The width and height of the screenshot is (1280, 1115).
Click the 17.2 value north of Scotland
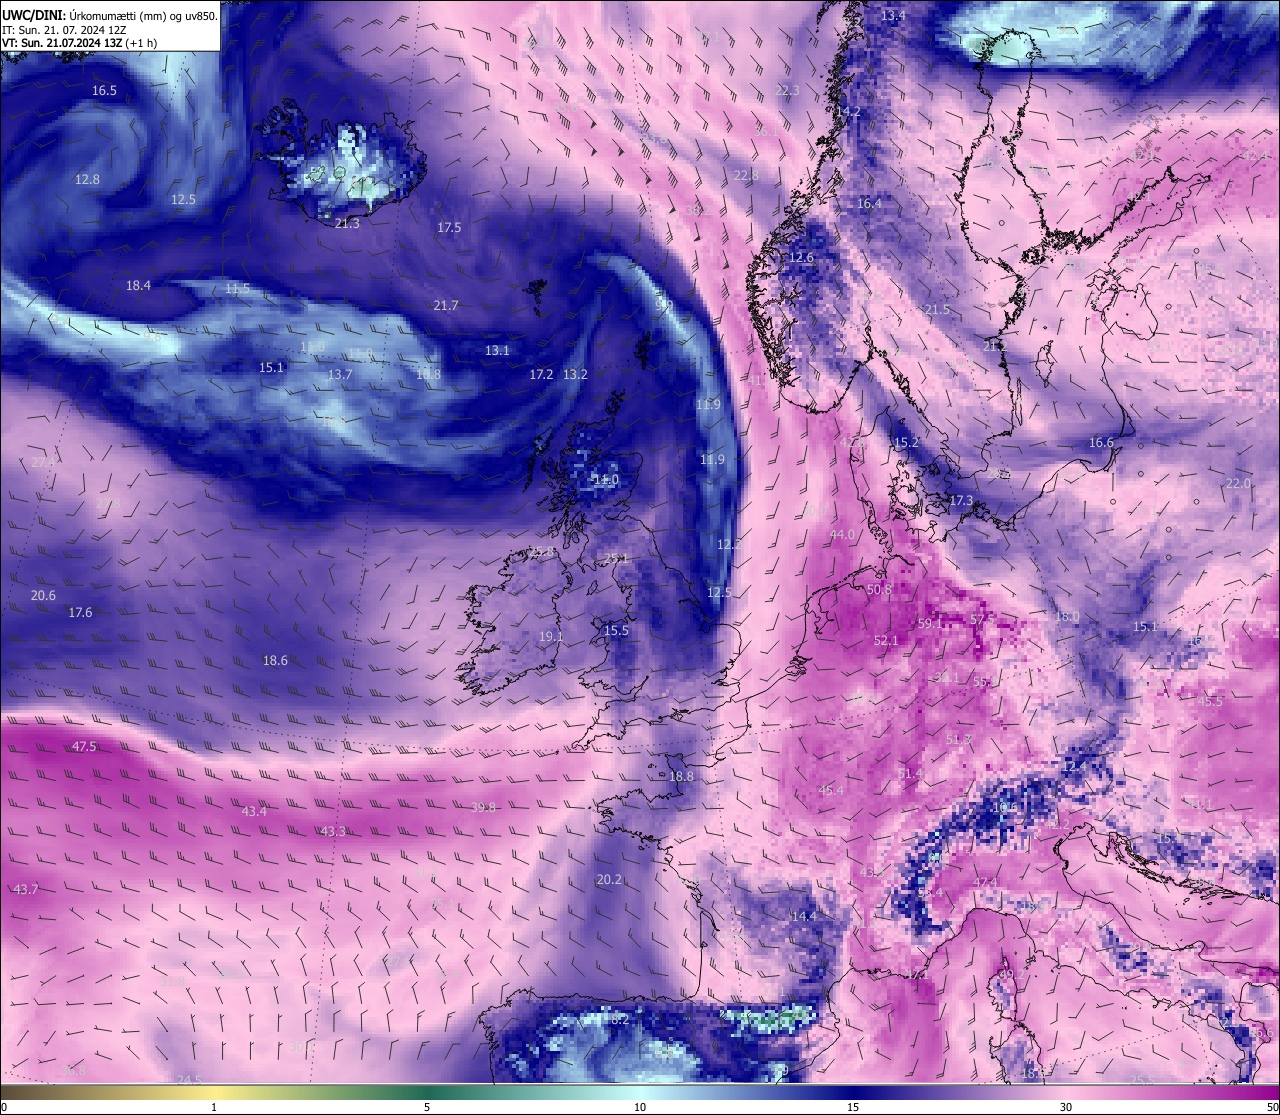coord(541,375)
